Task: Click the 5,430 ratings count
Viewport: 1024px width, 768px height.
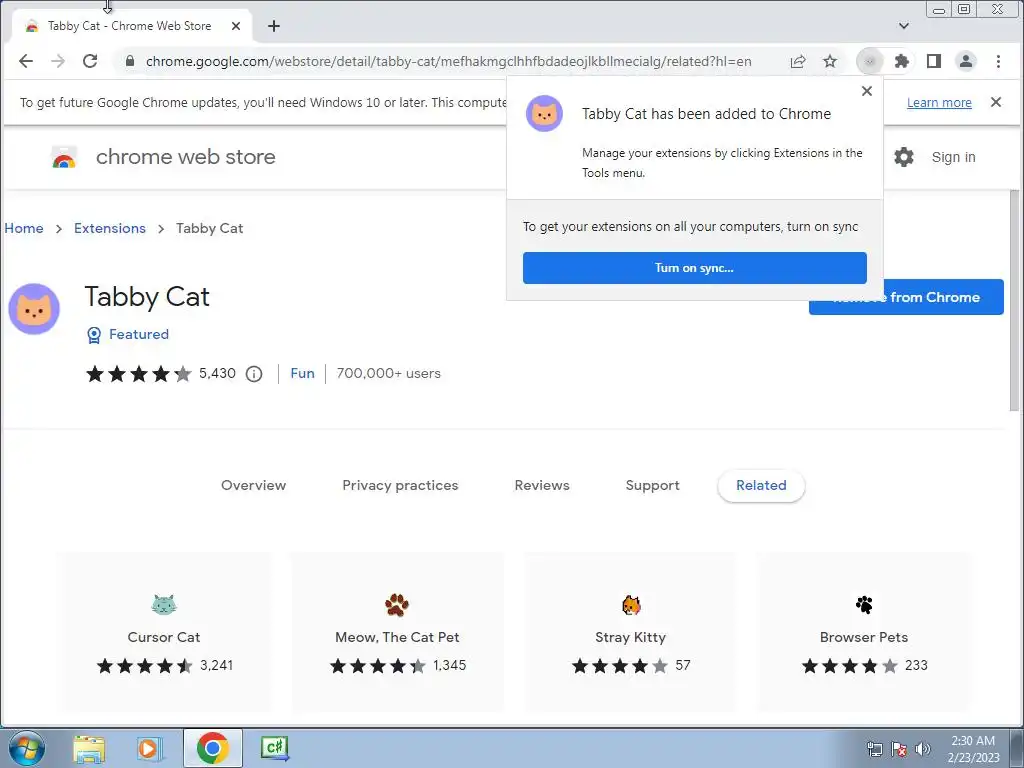Action: 217,374
